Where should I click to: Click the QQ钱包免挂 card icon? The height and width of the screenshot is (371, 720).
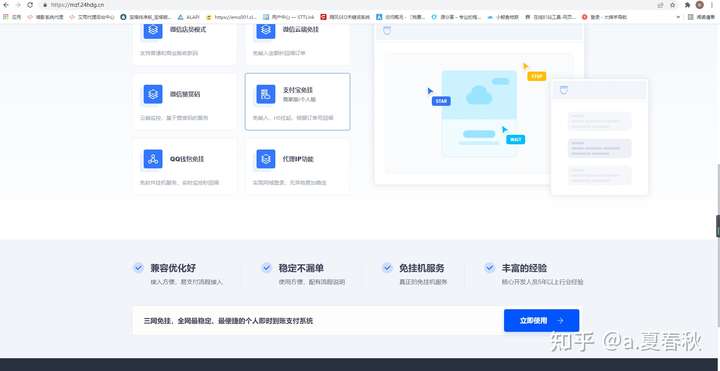pos(153,159)
